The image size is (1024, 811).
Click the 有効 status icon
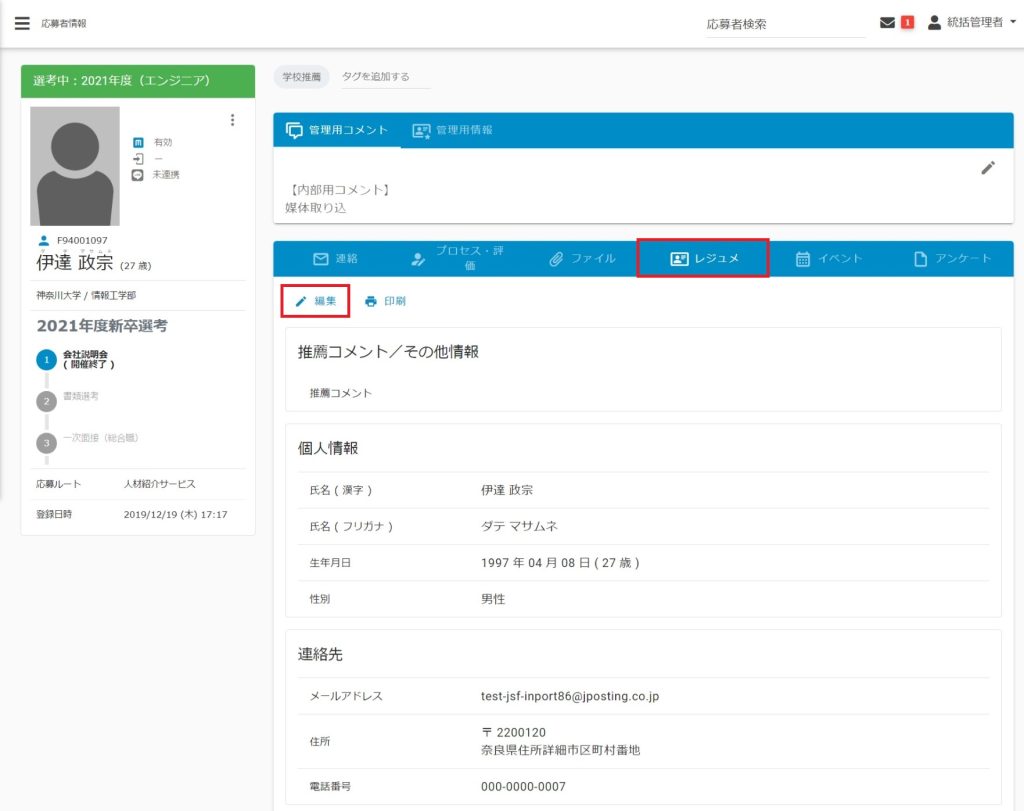point(138,143)
